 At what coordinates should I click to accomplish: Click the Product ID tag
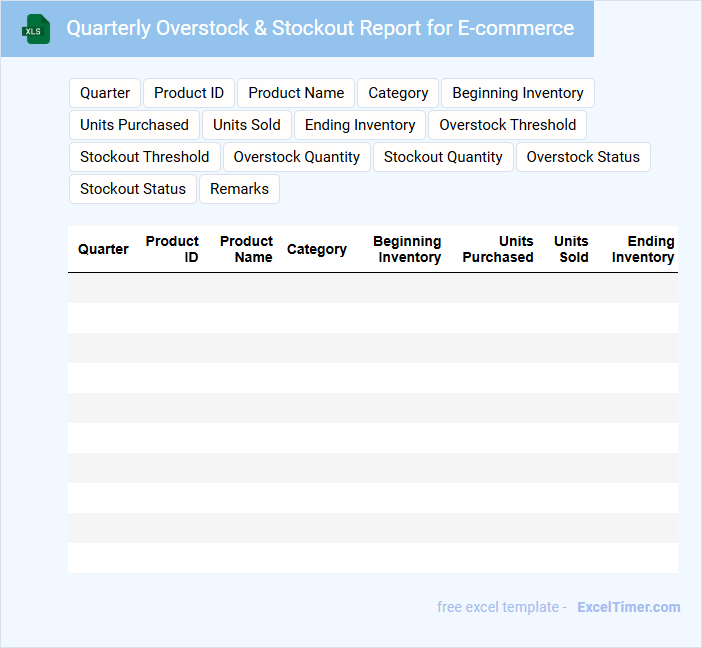pos(189,93)
